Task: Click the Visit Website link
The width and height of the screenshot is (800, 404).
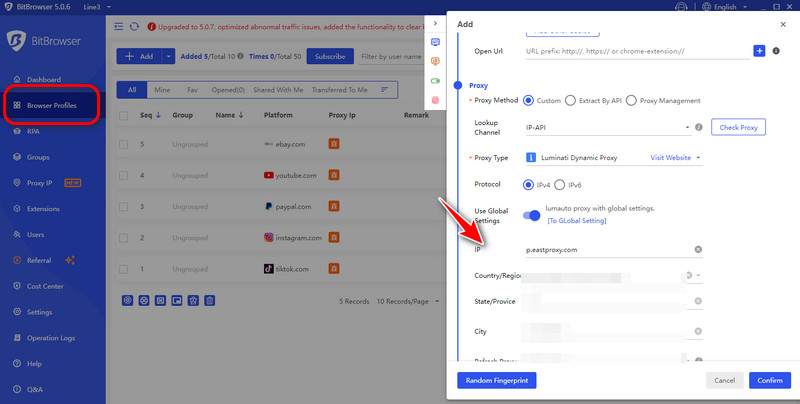Action: pos(670,158)
